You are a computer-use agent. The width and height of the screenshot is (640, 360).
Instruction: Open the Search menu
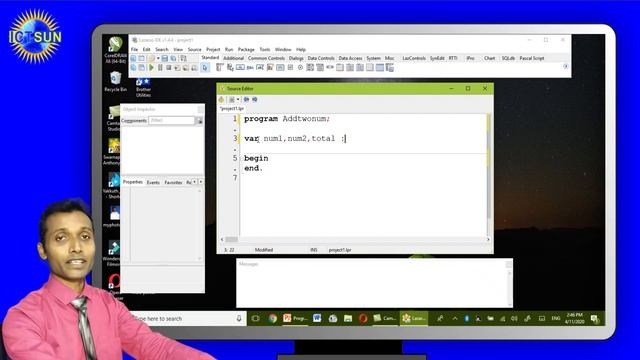pyautogui.click(x=162, y=49)
